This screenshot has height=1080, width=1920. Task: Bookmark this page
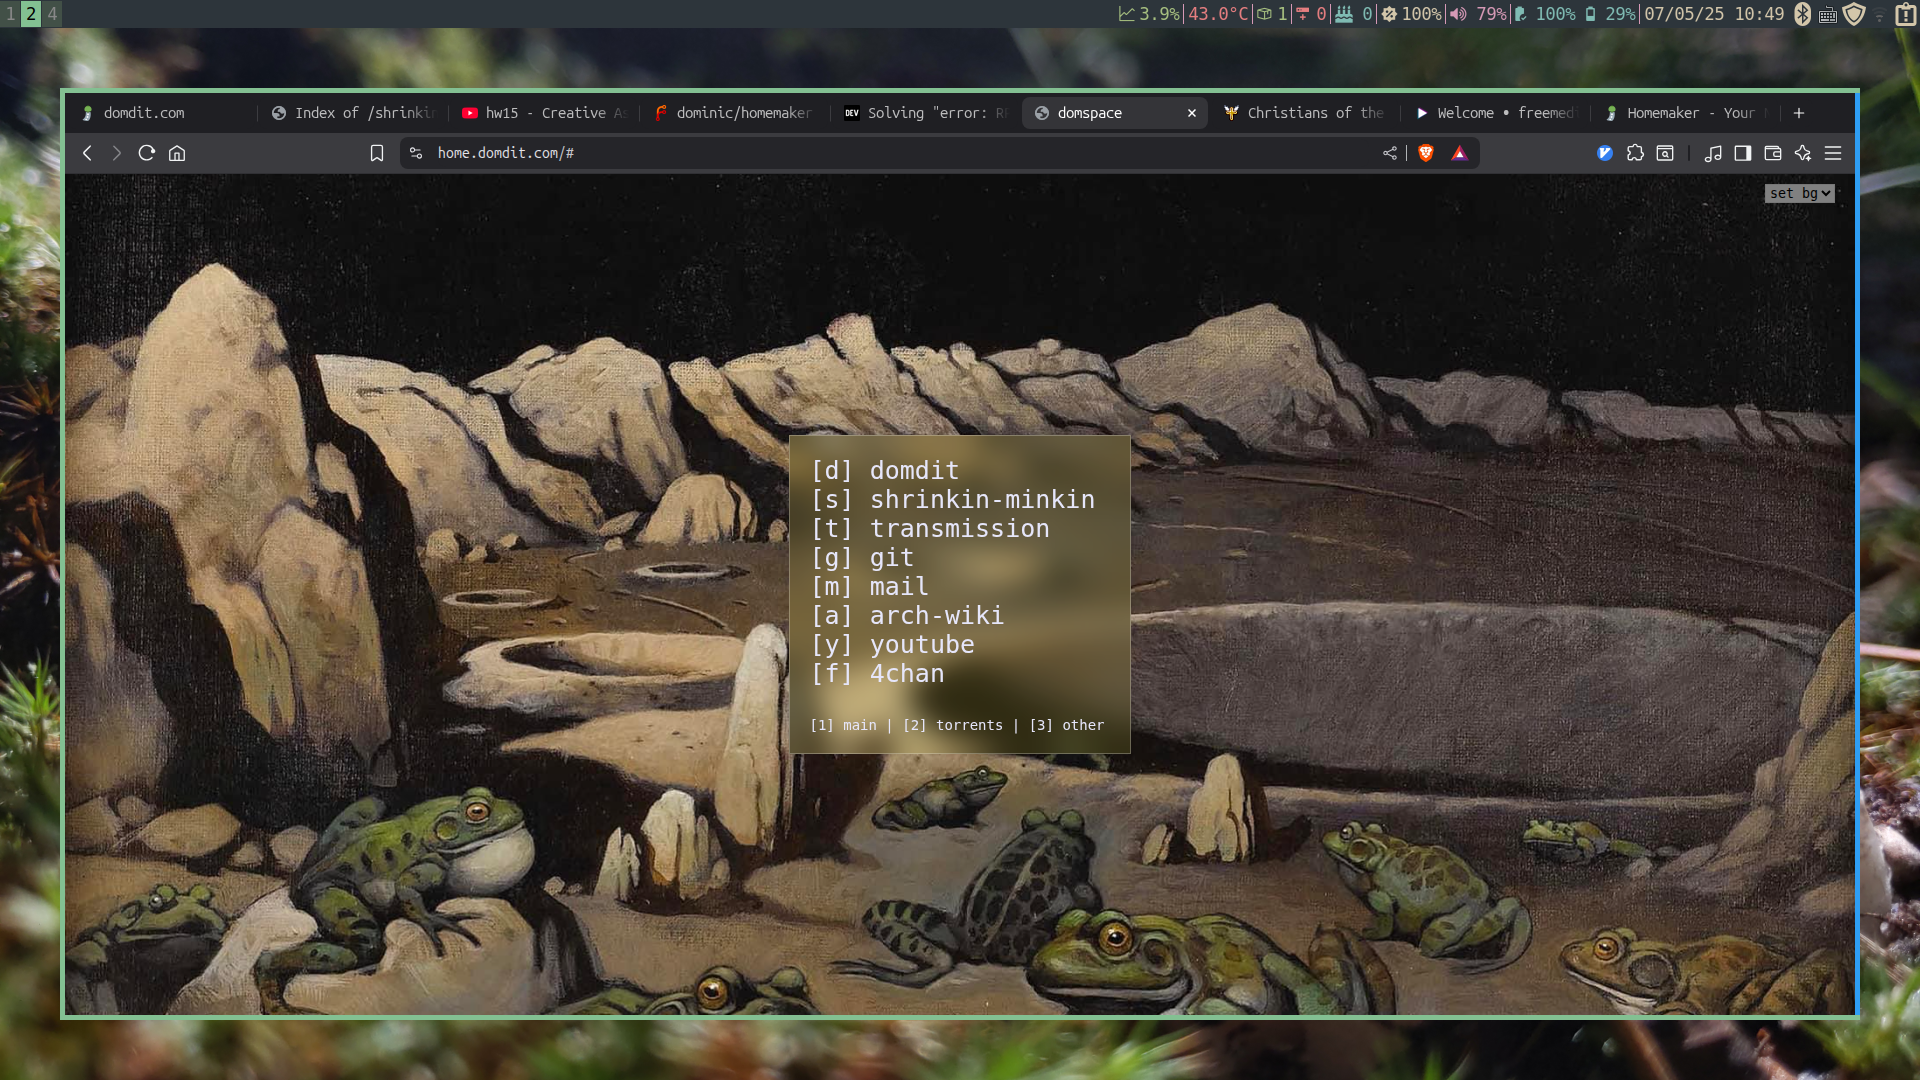click(377, 153)
